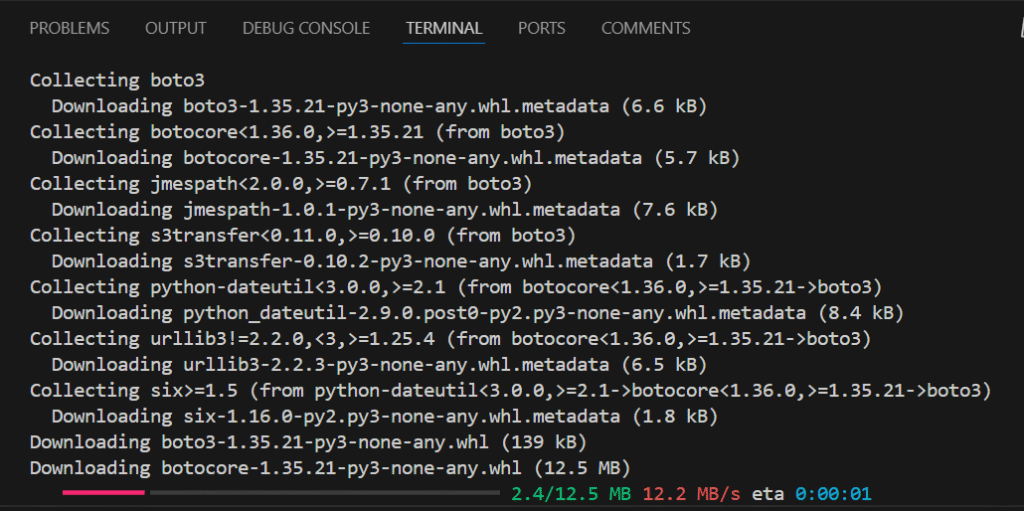The image size is (1024, 511).
Task: Open the OUTPUT tab
Action: 176,29
